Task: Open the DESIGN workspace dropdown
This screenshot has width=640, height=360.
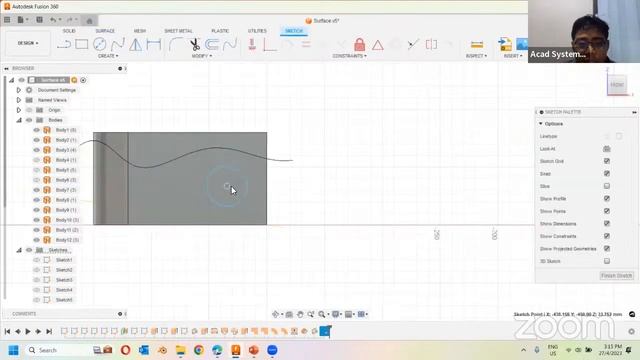Action: [x=28, y=43]
